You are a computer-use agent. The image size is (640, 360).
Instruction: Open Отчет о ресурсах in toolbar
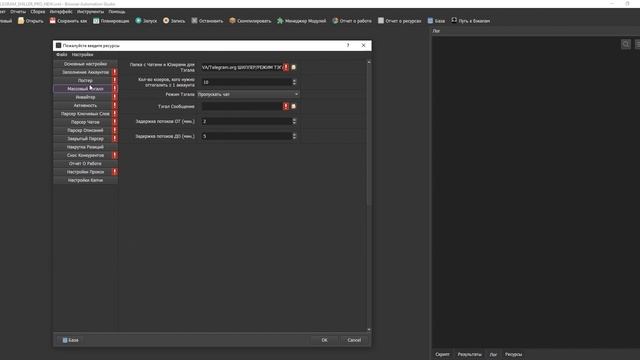pos(400,21)
